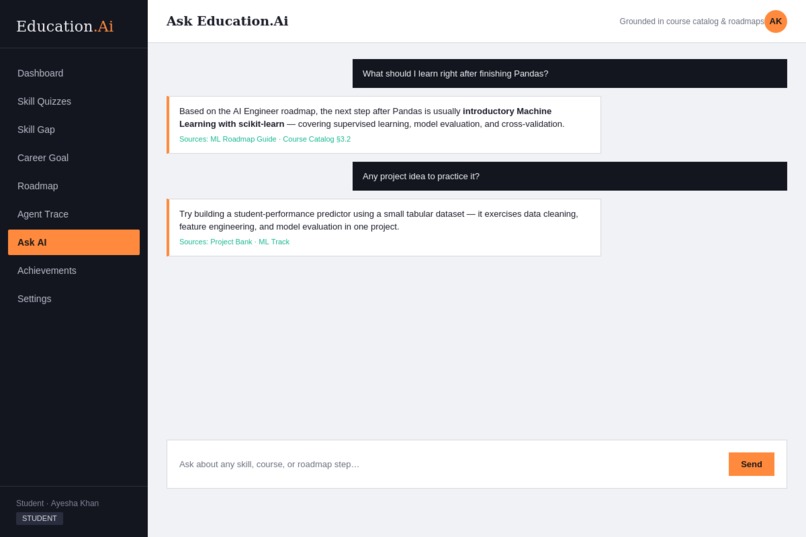Click the scikit-learn answer bubble

click(x=383, y=125)
